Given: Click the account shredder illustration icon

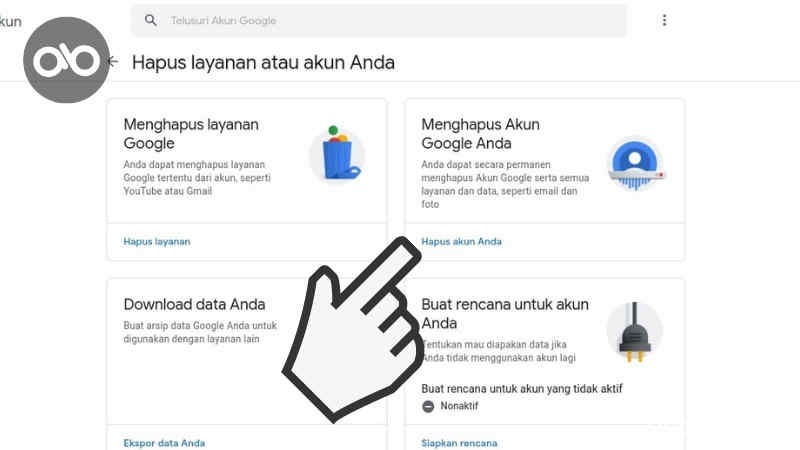Looking at the screenshot, I should [x=635, y=164].
